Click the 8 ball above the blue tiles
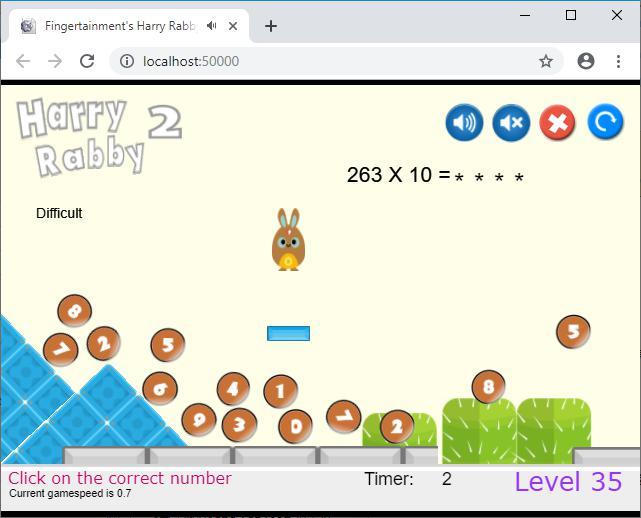641x518 pixels. 74,311
